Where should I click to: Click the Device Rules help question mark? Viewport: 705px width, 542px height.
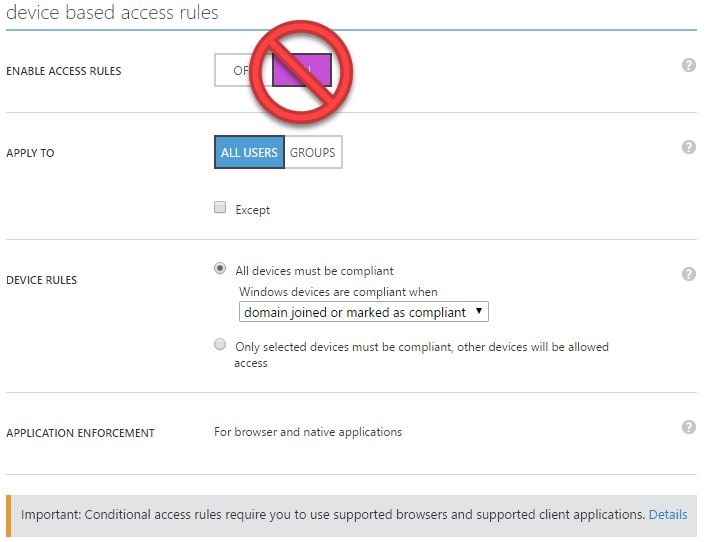(x=688, y=274)
